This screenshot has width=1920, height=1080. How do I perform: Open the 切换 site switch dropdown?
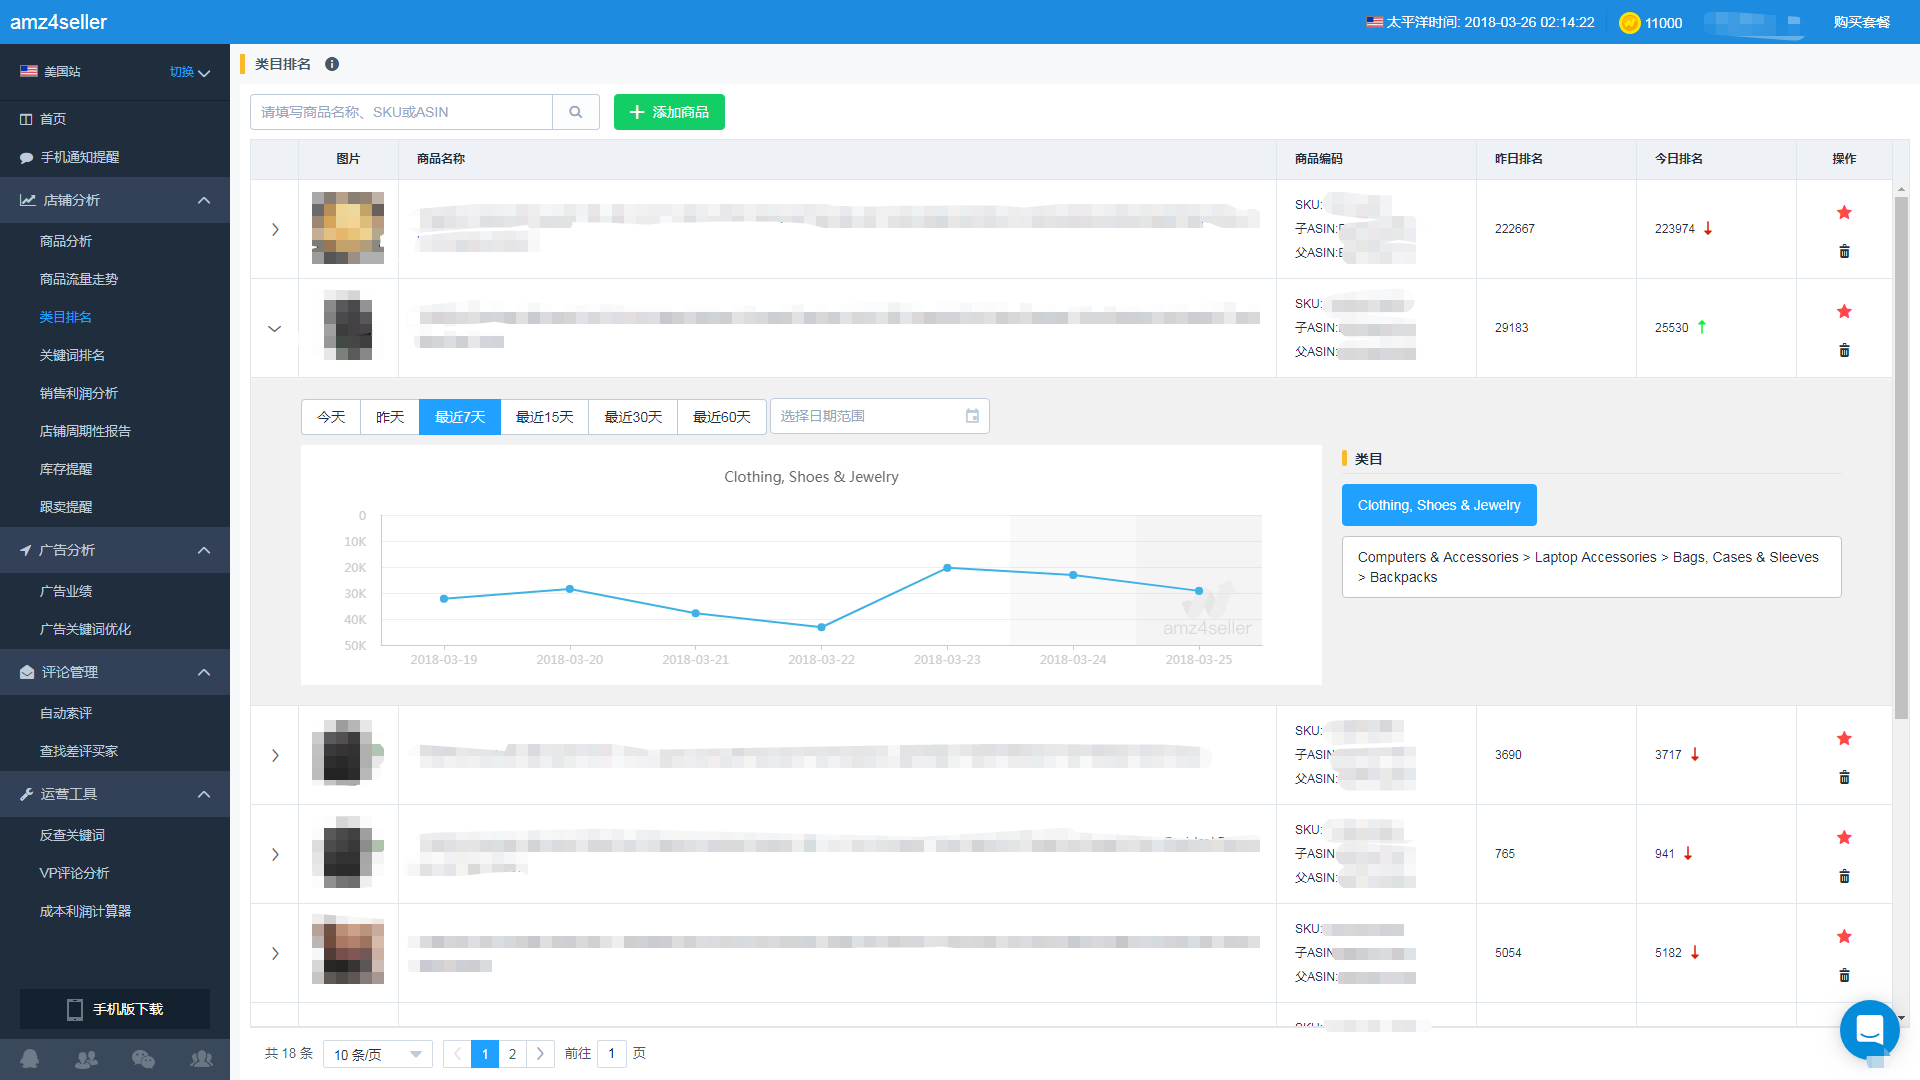point(190,72)
